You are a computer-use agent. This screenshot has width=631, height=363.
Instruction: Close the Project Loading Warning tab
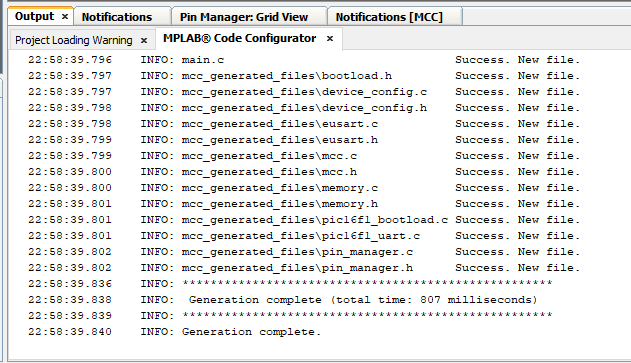coord(144,41)
